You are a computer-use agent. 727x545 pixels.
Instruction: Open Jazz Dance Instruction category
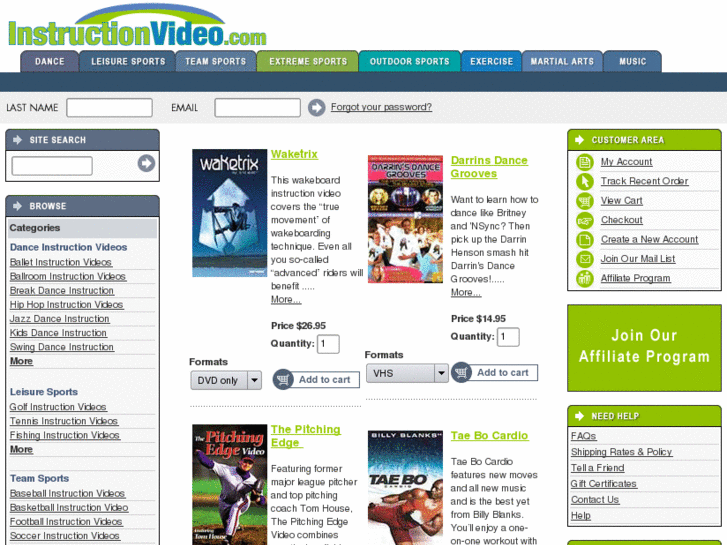click(60, 319)
